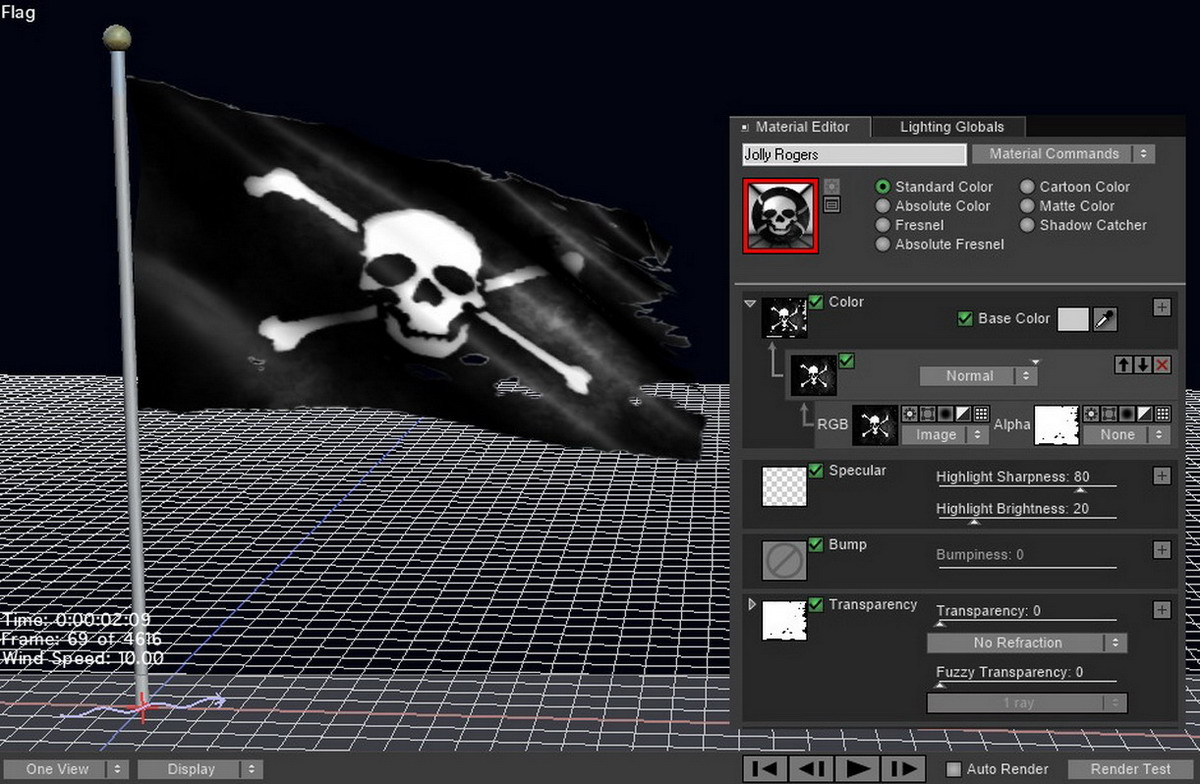Select the Shadow Catcher shading mode
Screen dimensions: 1200x784
(x=1027, y=225)
